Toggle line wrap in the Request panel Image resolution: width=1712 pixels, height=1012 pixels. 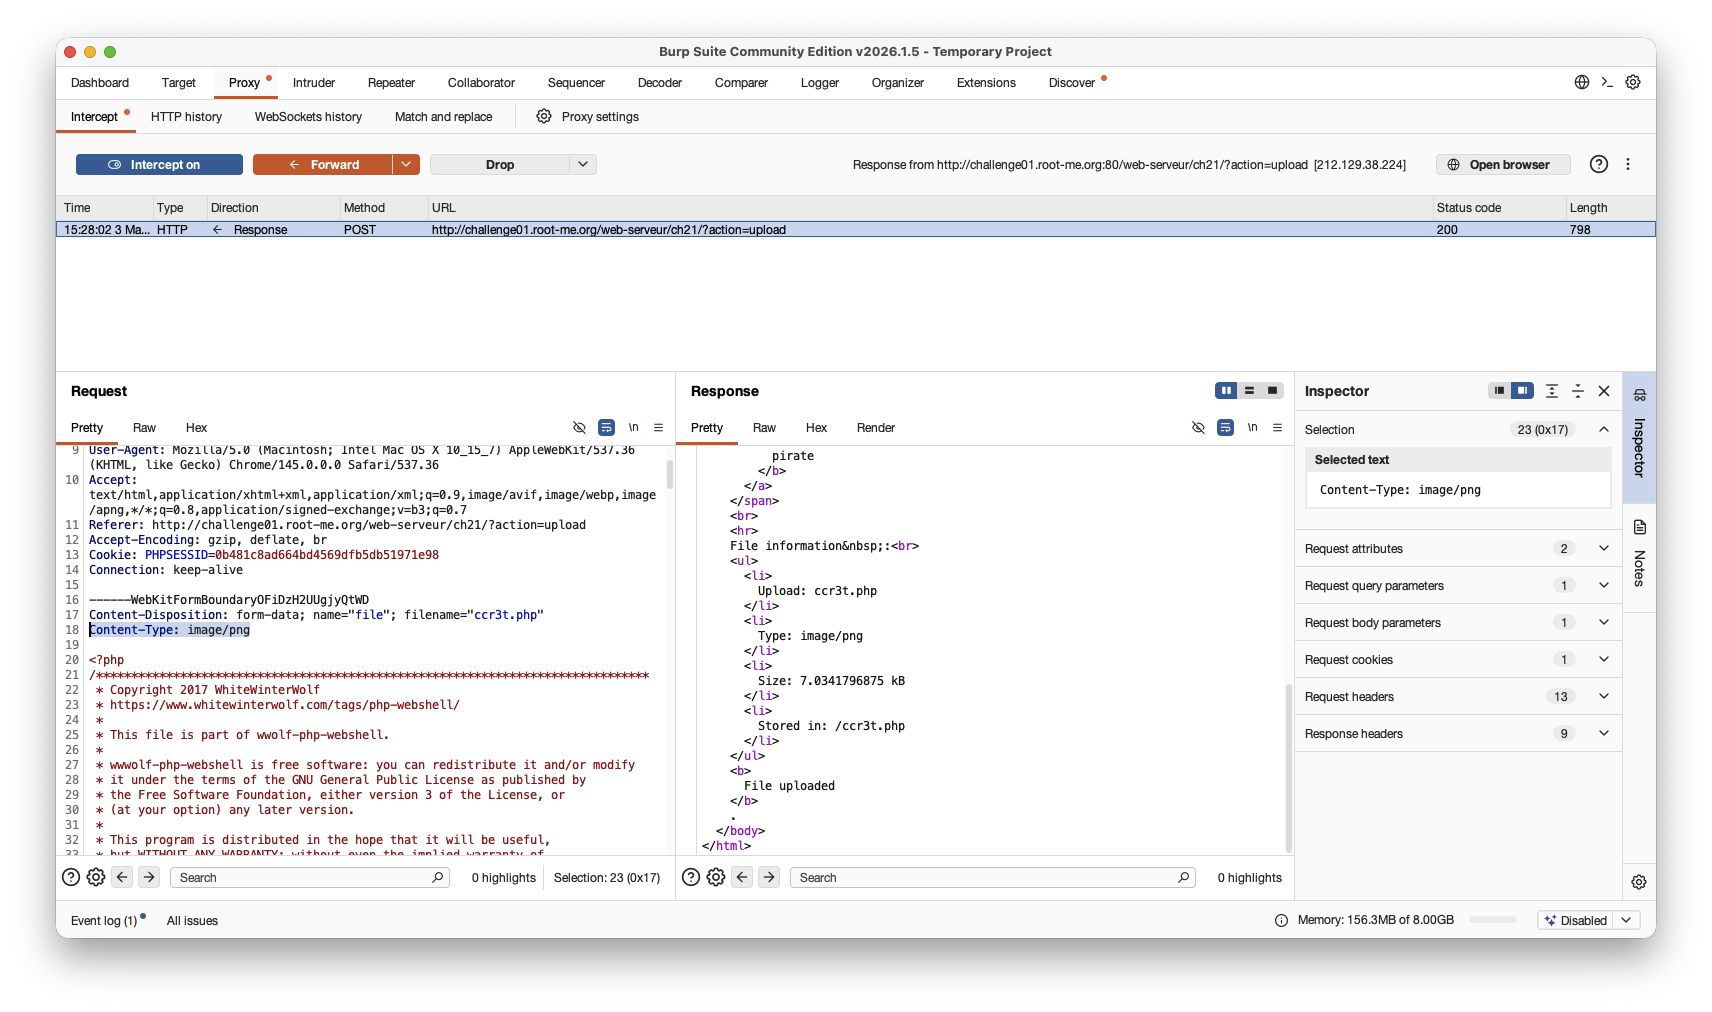pos(606,427)
